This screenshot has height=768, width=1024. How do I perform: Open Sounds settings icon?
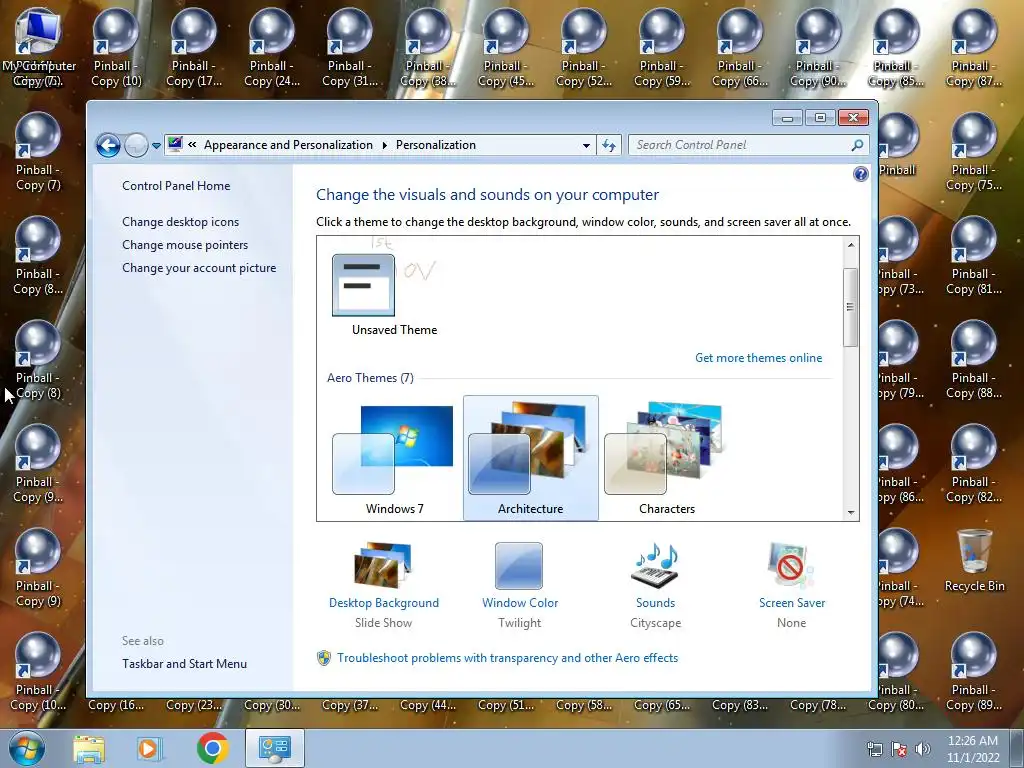point(655,566)
